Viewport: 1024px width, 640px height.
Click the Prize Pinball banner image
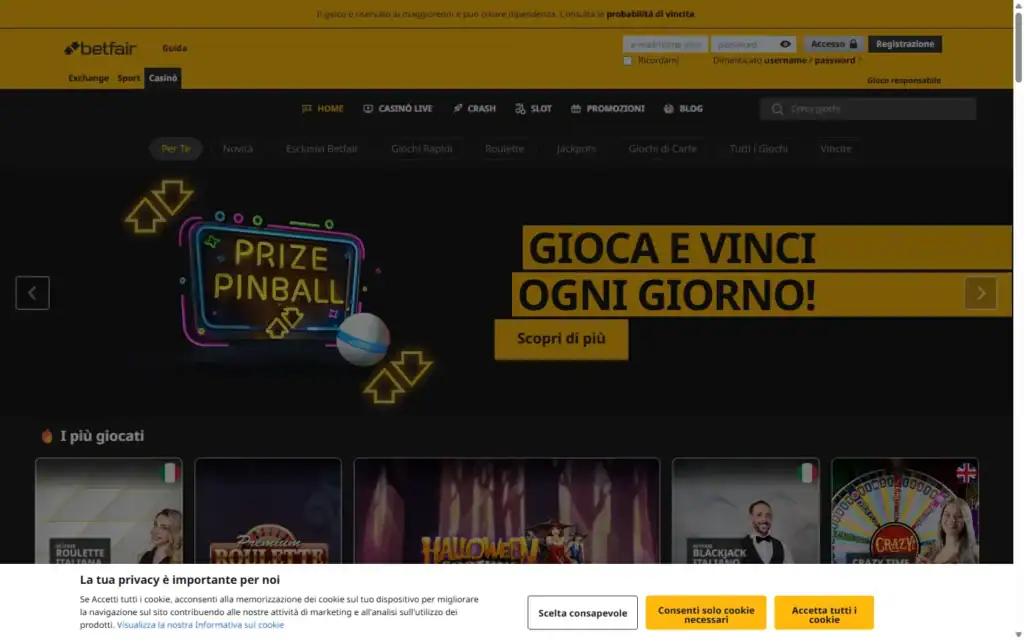coord(278,291)
